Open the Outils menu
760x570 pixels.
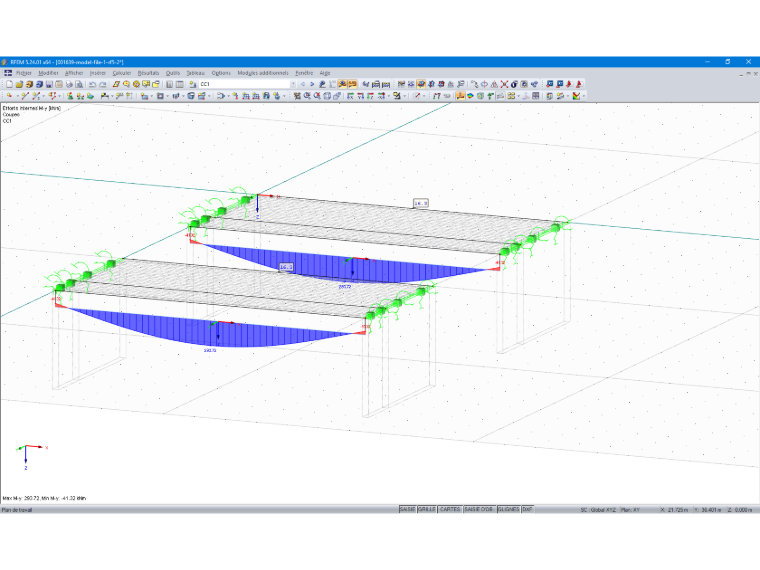(173, 73)
